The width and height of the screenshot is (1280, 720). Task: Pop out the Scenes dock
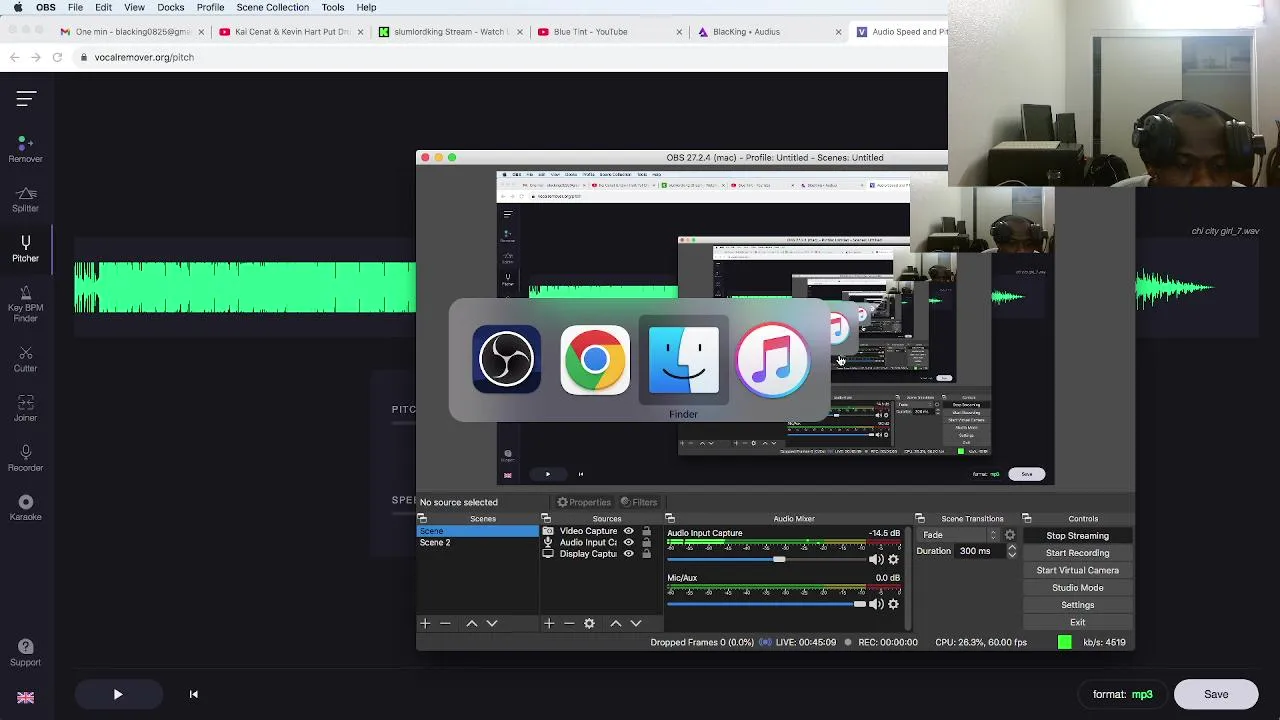coord(421,519)
